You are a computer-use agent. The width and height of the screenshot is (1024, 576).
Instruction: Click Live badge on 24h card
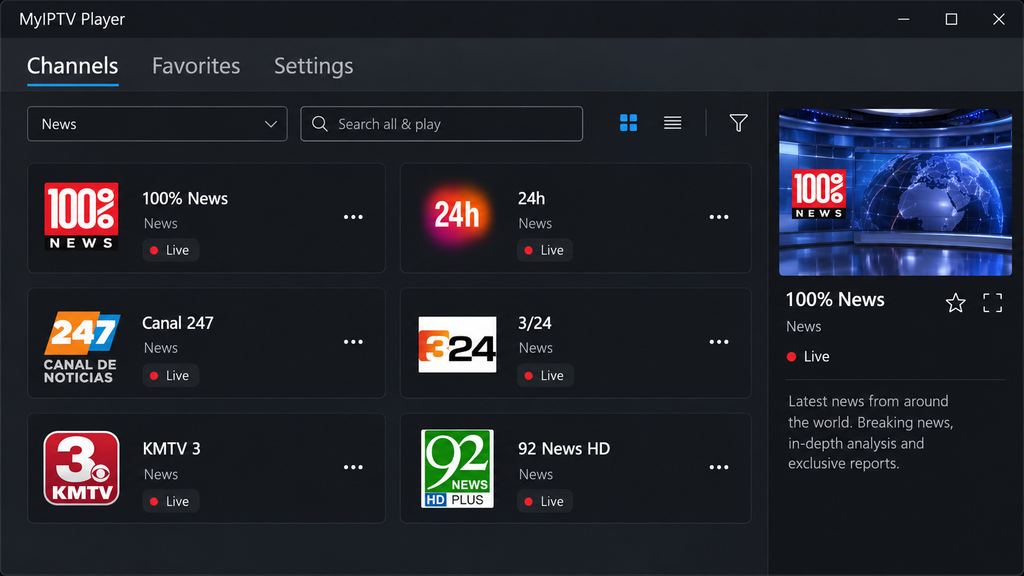(545, 250)
